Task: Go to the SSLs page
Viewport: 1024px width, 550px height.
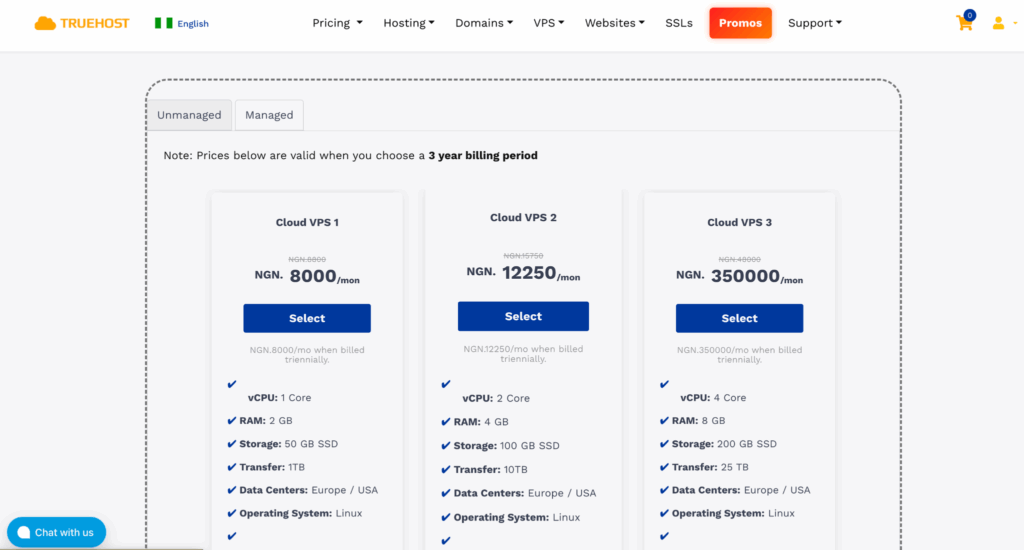Action: [679, 23]
